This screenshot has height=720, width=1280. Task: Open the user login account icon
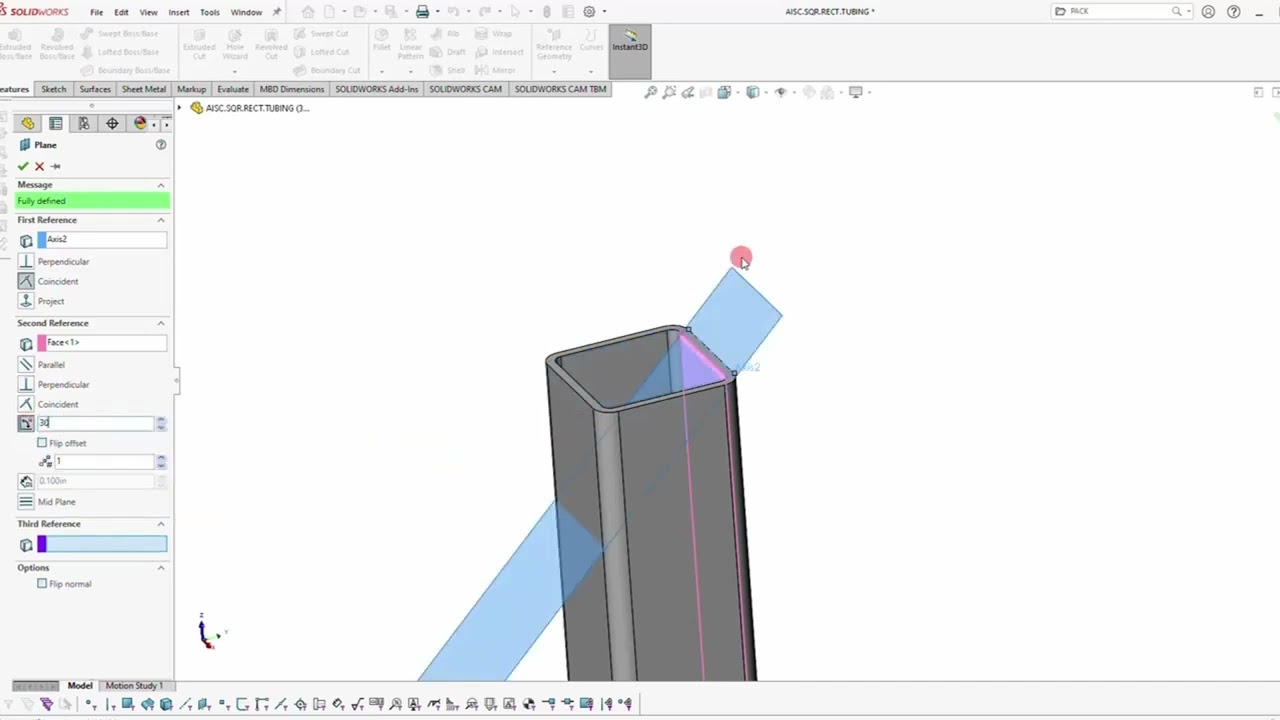(1208, 12)
